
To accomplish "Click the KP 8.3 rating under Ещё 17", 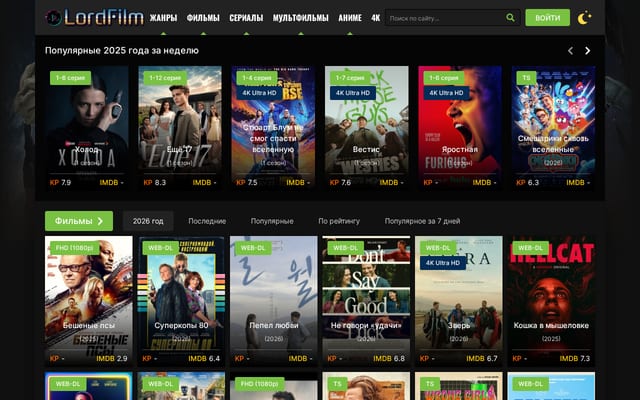I will coord(155,182).
